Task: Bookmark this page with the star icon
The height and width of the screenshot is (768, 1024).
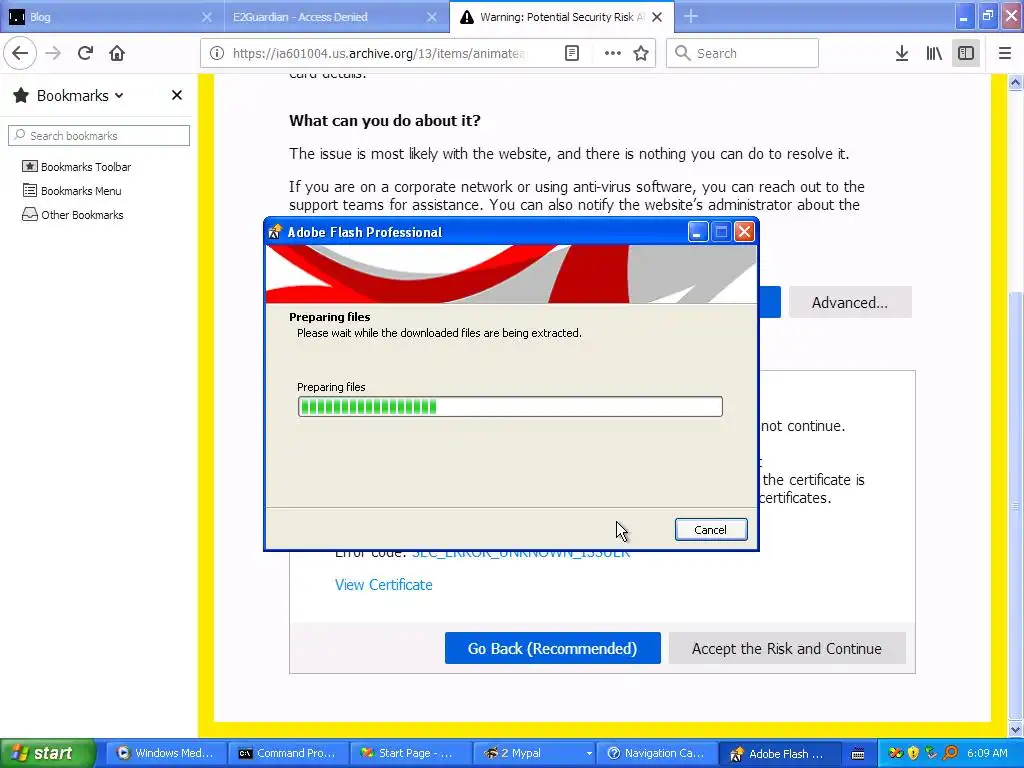Action: (x=641, y=53)
